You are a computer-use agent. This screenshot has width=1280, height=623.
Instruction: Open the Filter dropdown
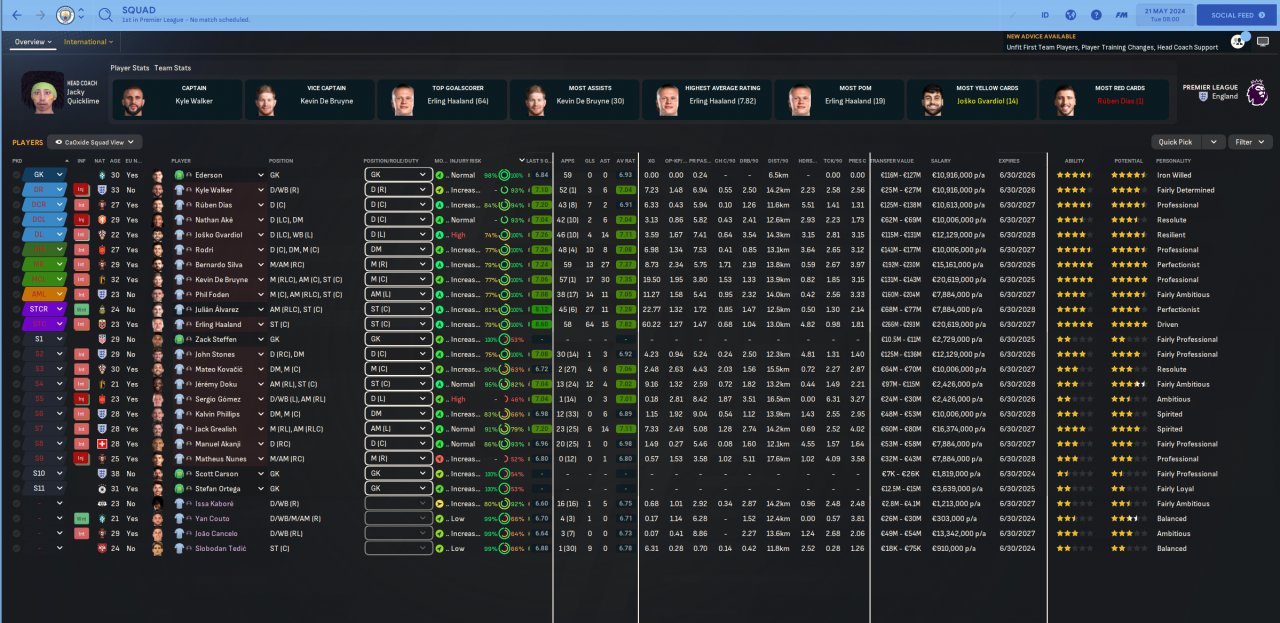(1250, 142)
